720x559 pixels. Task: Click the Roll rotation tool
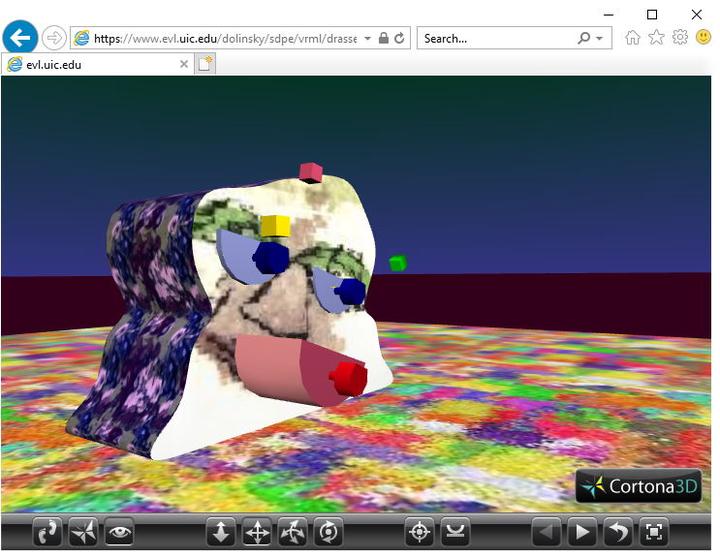(328, 532)
